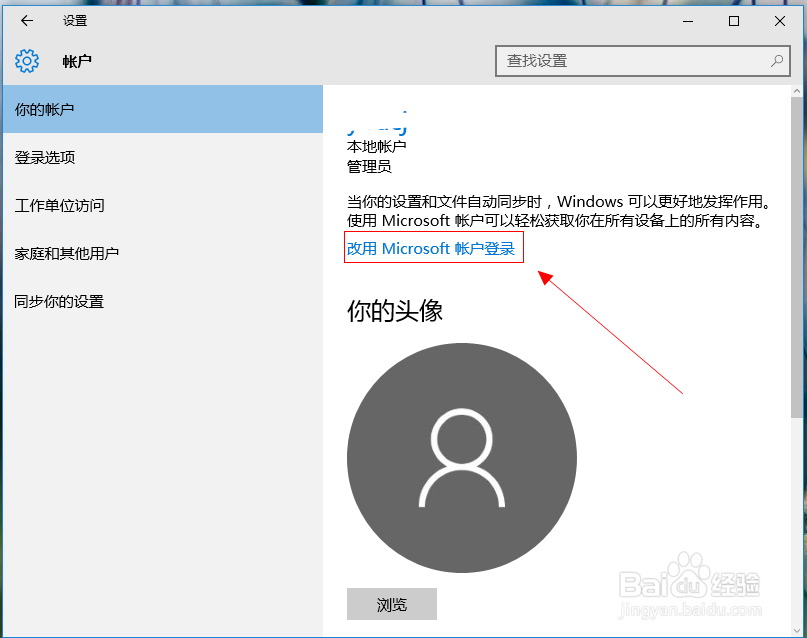Viewport: 807px width, 638px height.
Task: Click the 本地帐户 label
Action: tap(377, 147)
